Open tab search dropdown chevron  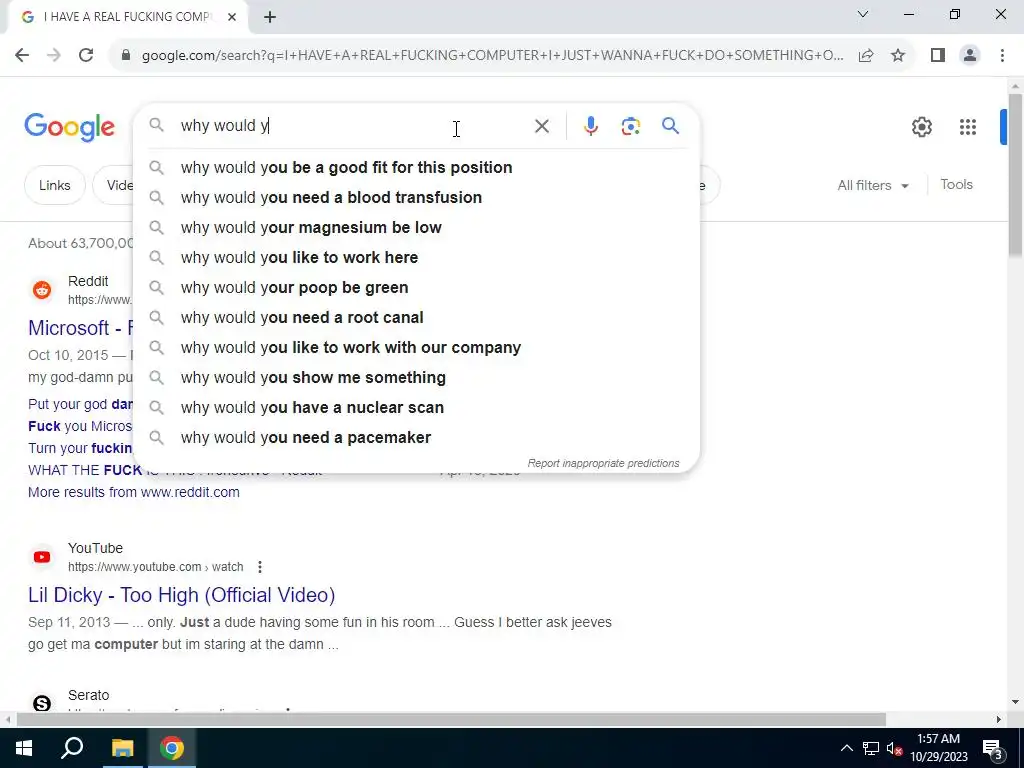[x=863, y=14]
